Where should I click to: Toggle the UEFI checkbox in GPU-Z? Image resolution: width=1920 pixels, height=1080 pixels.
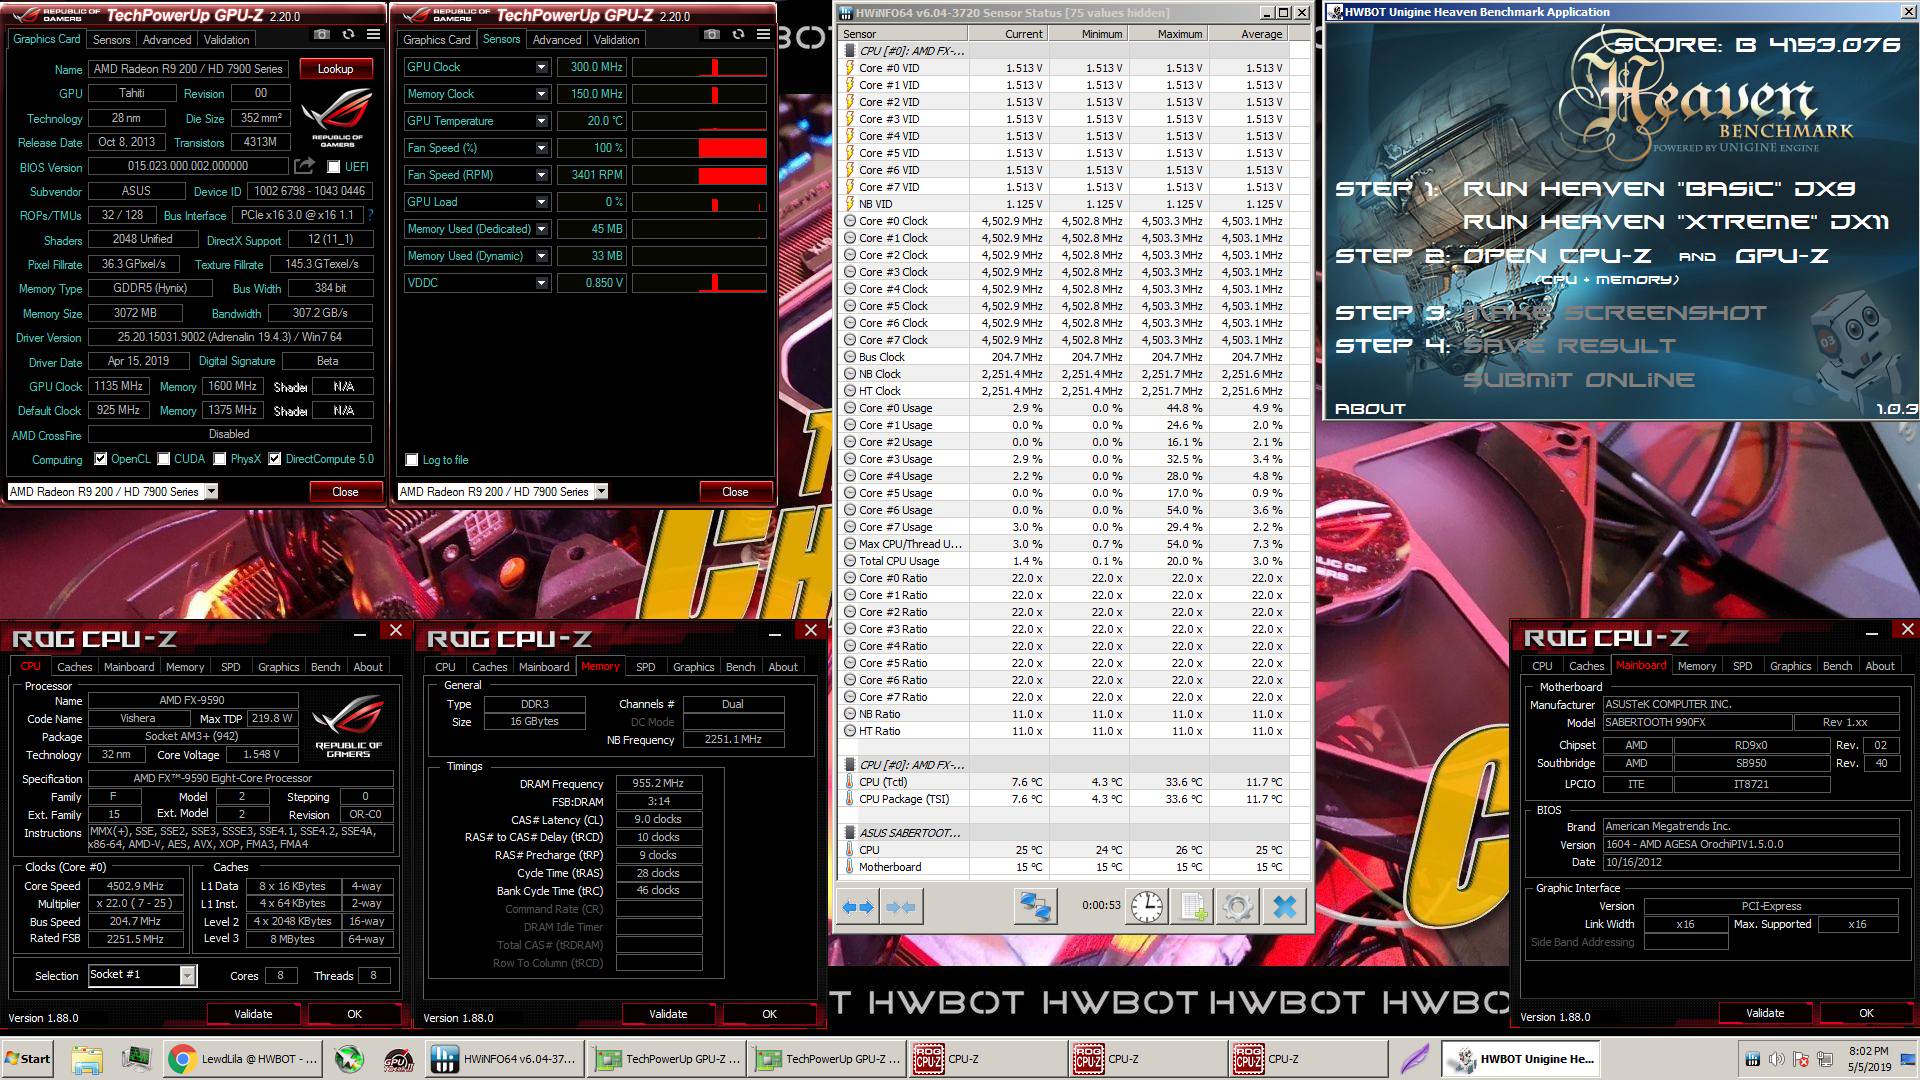tap(333, 167)
